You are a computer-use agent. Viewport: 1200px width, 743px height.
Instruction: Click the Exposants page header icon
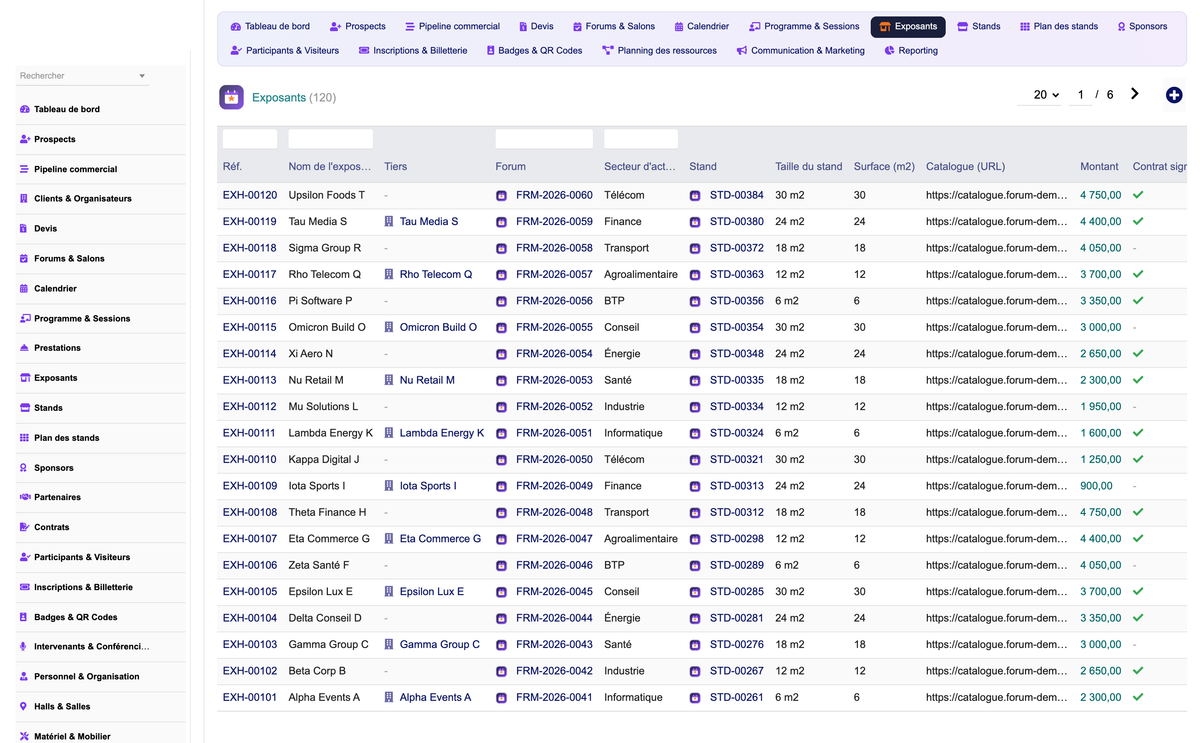tap(231, 97)
